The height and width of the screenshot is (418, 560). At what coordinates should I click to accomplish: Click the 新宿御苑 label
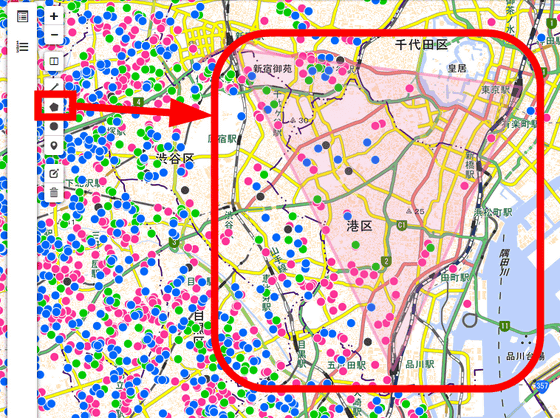click(272, 69)
